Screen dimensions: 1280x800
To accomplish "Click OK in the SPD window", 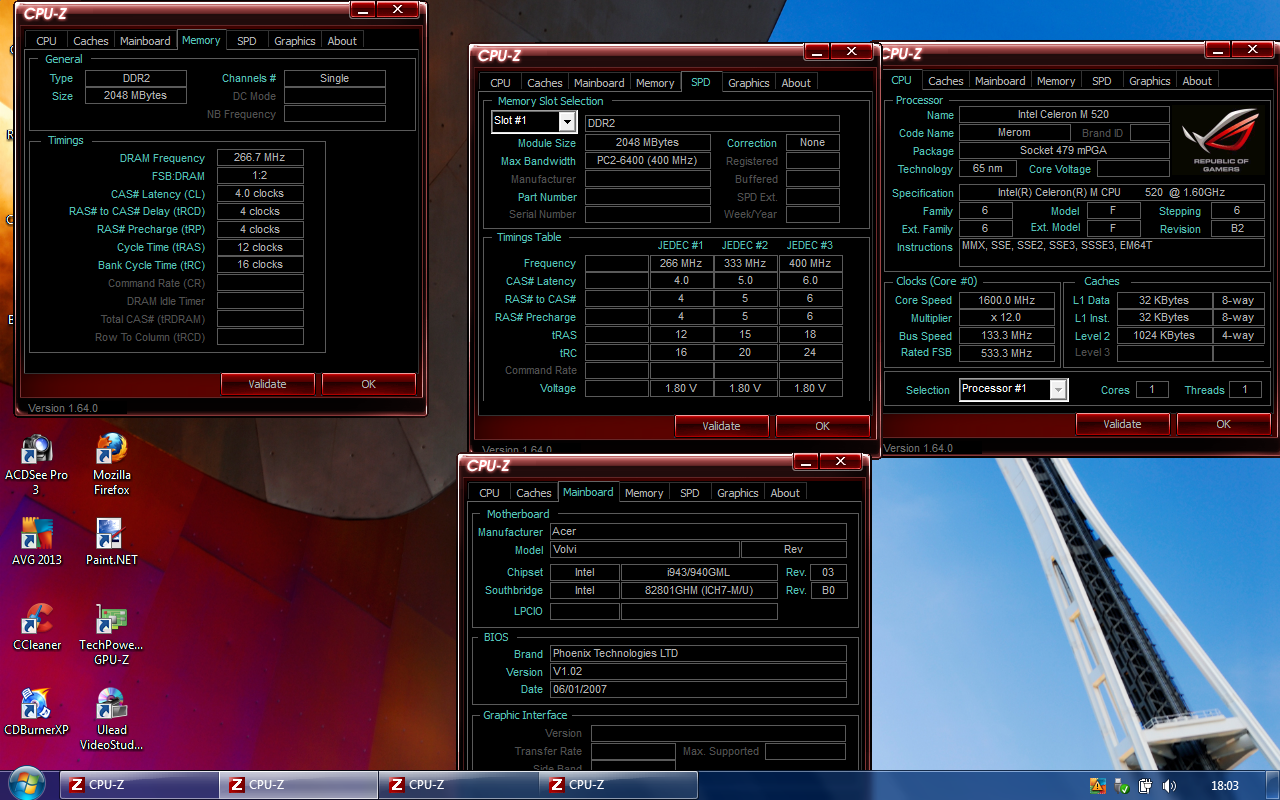I will (823, 426).
